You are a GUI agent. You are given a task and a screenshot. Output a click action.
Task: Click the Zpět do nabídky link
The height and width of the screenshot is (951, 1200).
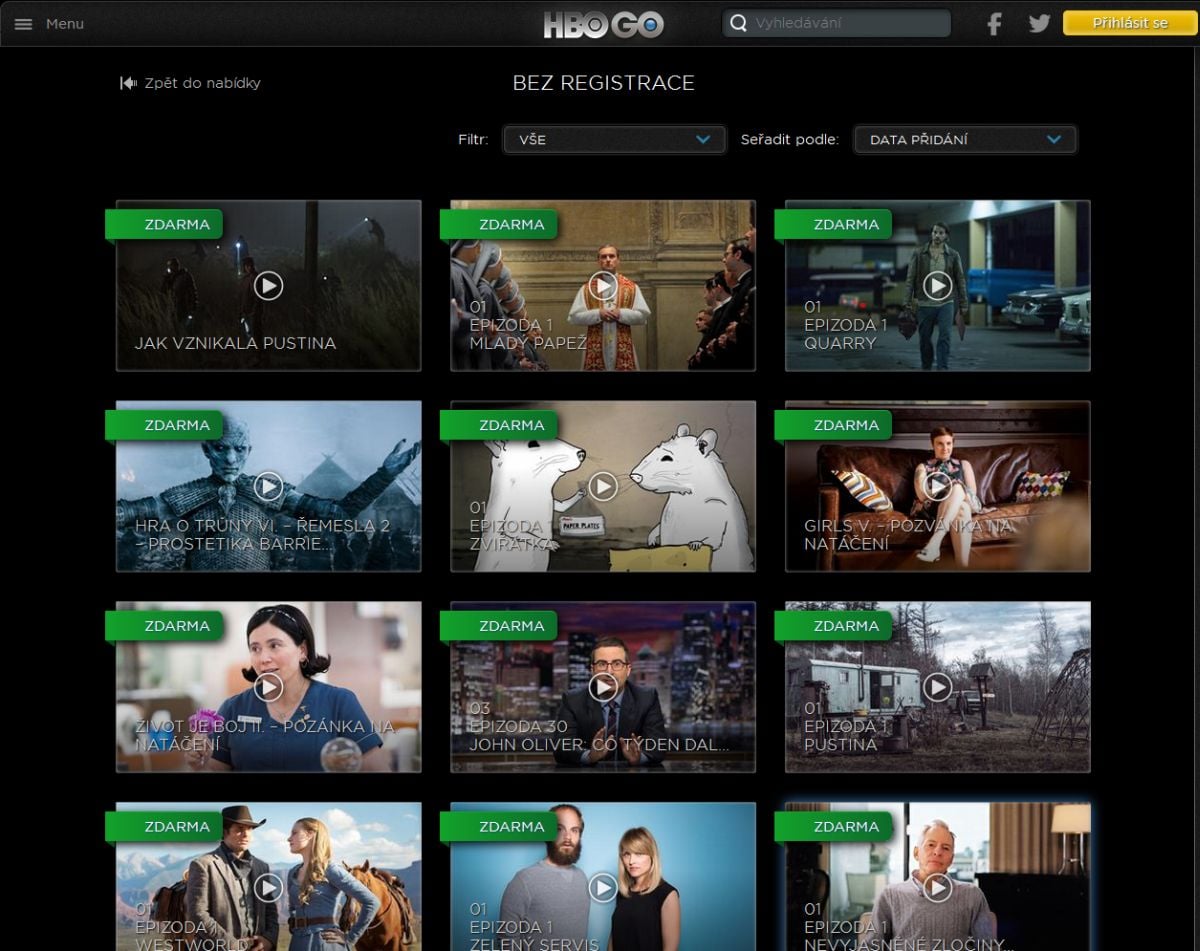(x=202, y=83)
